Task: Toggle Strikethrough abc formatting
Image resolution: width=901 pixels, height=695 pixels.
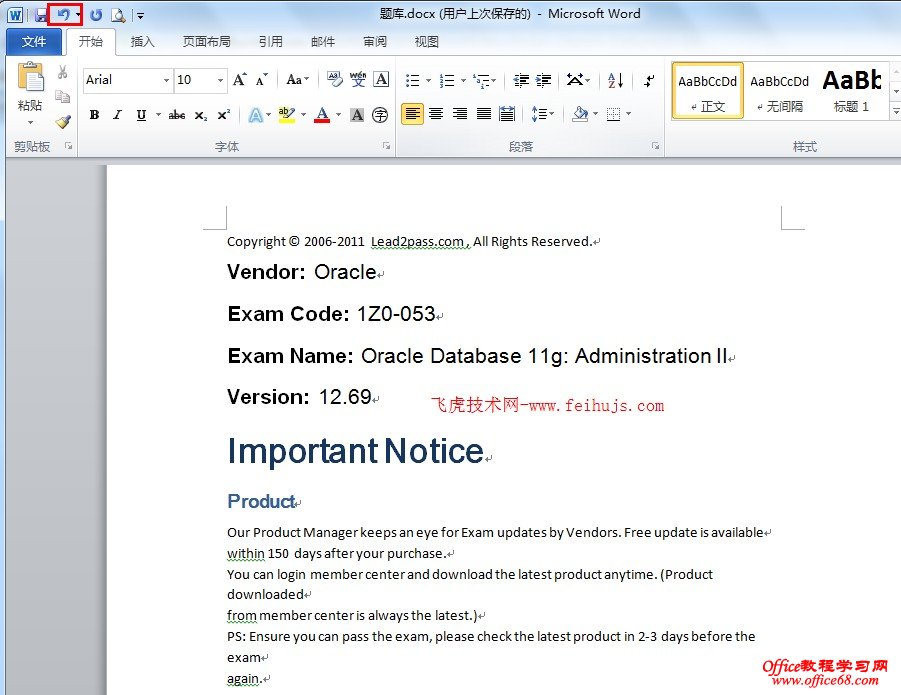Action: pyautogui.click(x=176, y=115)
